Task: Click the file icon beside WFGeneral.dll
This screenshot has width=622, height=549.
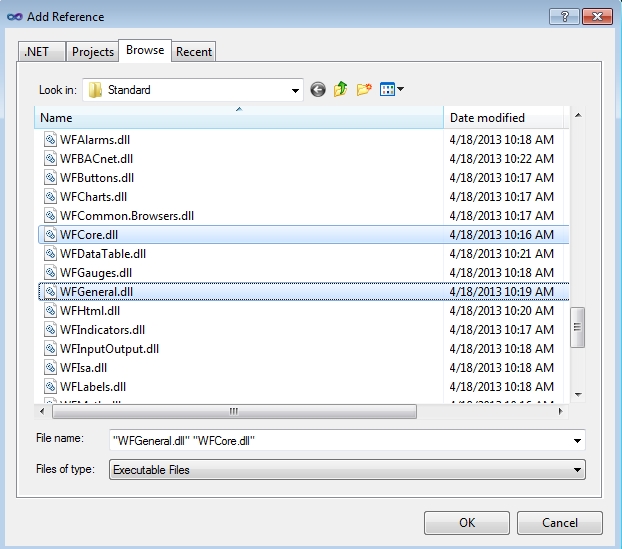Action: pos(50,292)
